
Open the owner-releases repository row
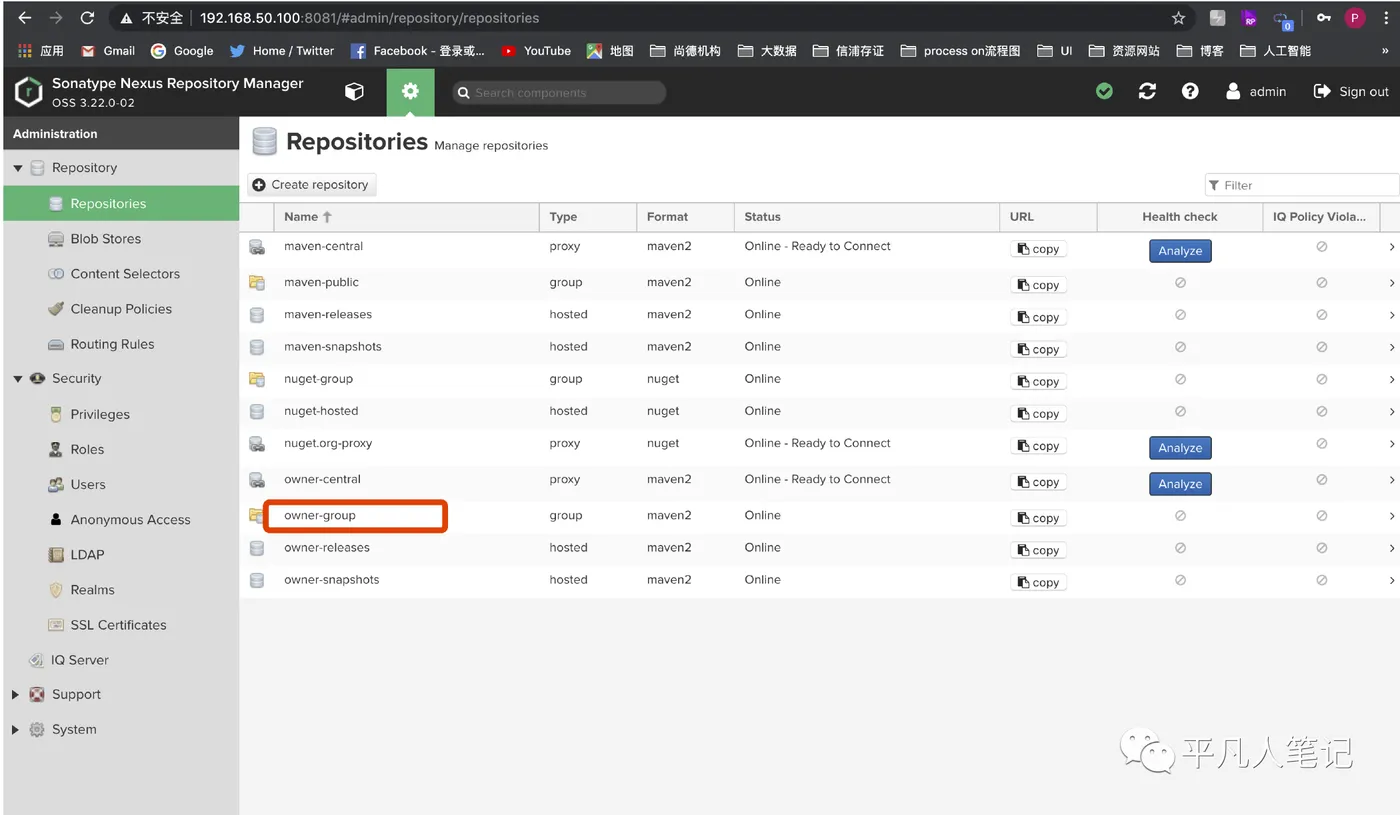(x=819, y=548)
